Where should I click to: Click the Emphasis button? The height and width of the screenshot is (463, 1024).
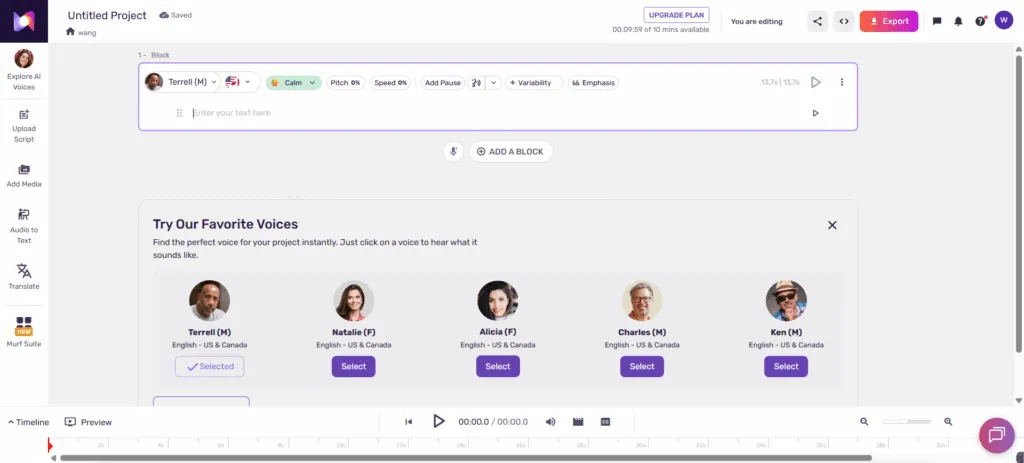(x=593, y=83)
